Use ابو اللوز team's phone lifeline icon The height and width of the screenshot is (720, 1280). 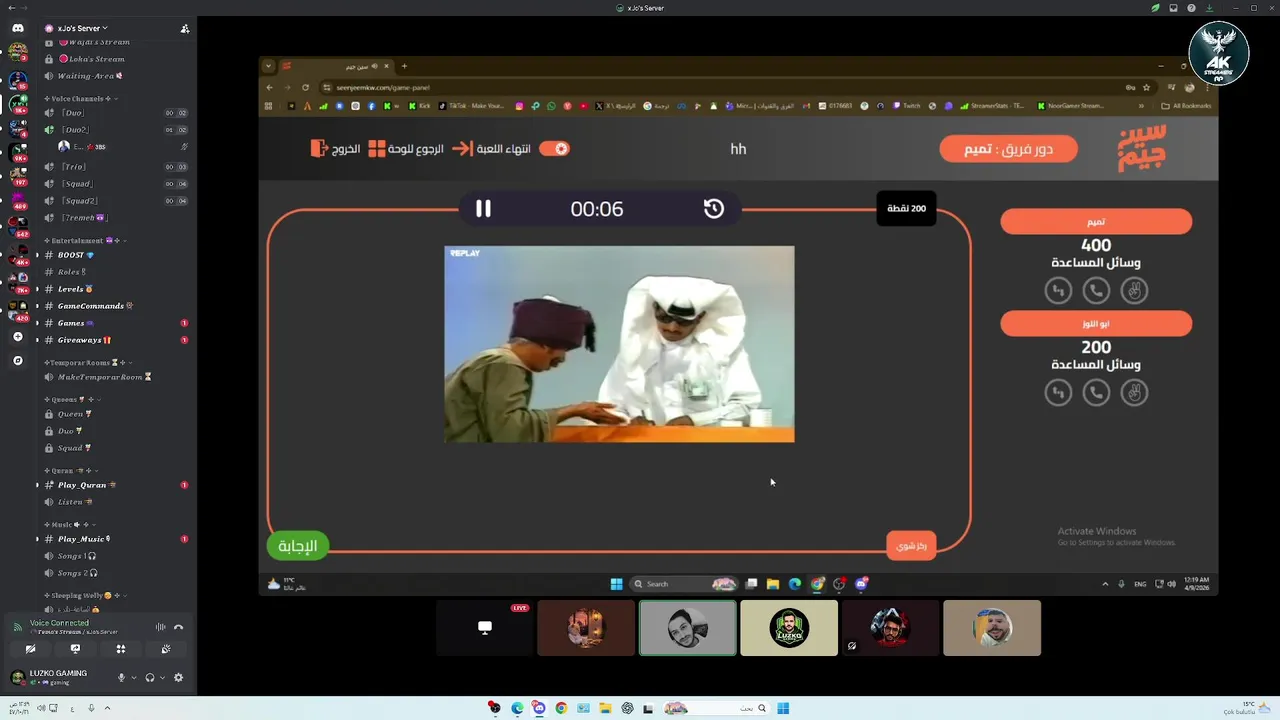pyautogui.click(x=1096, y=392)
